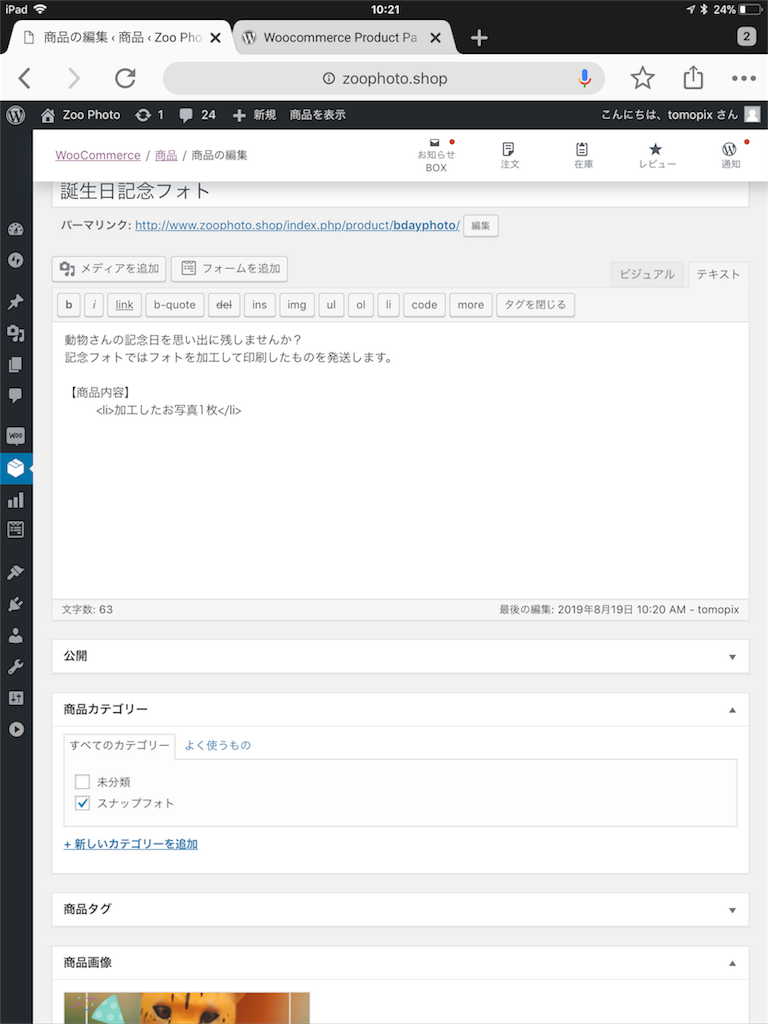Viewport: 768px width, 1024px height.
Task: Open Analytics bar chart sidebar icon
Action: 16,500
